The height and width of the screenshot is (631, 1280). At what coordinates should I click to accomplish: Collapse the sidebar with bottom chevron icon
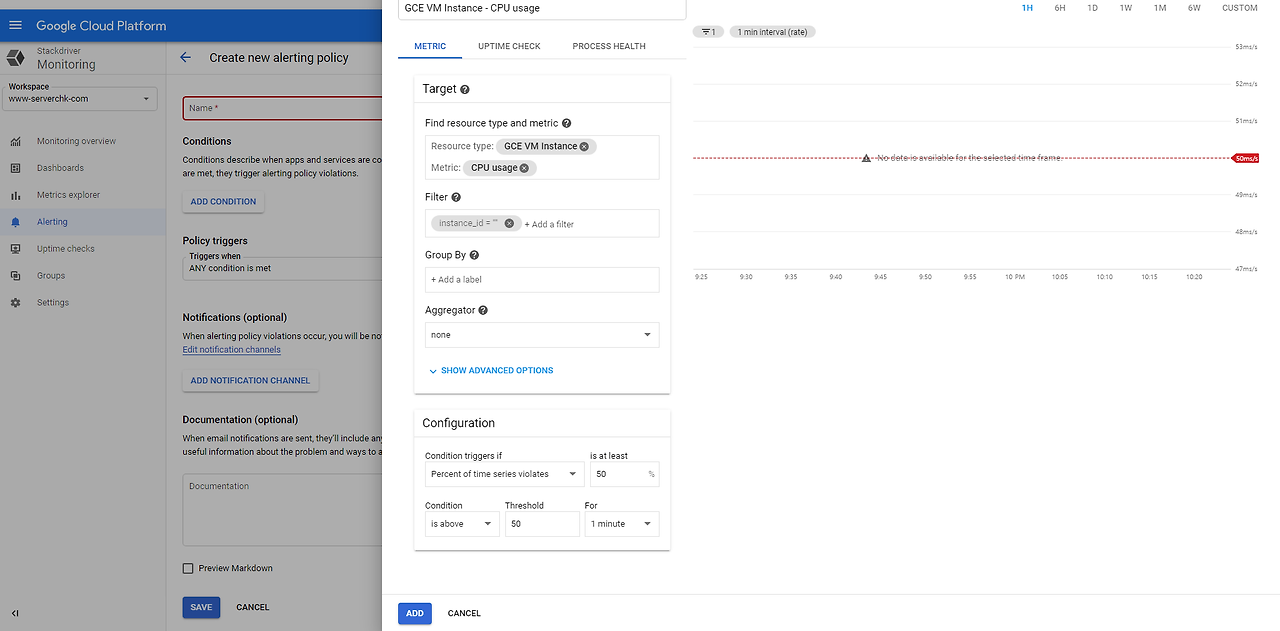(15, 613)
